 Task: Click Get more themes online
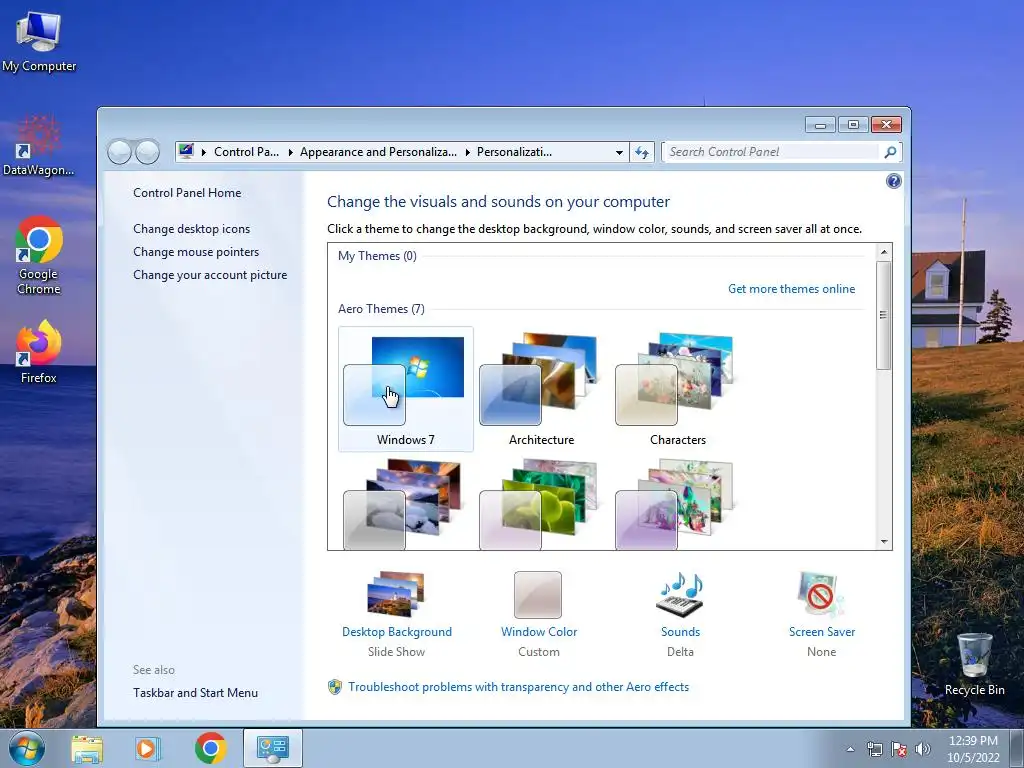point(791,289)
